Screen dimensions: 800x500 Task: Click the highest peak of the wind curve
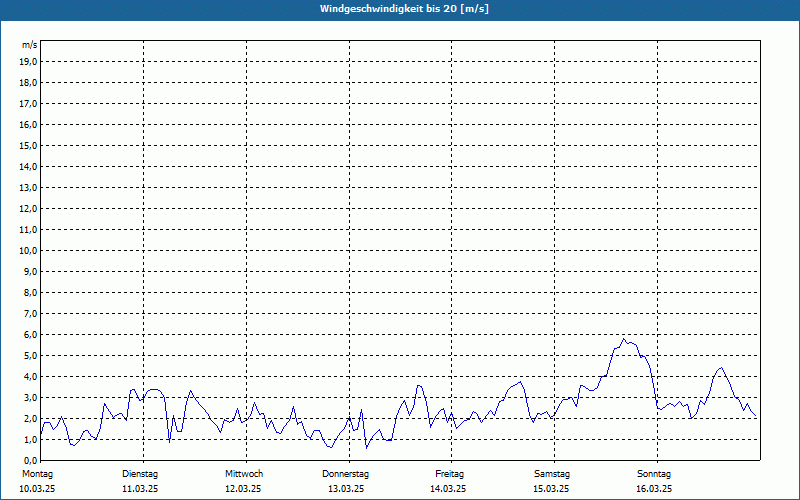624,339
